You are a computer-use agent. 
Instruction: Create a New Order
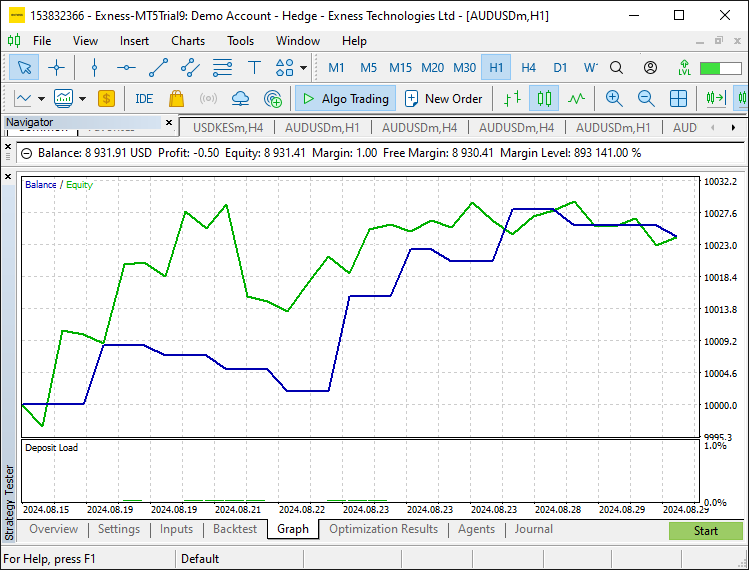click(443, 99)
